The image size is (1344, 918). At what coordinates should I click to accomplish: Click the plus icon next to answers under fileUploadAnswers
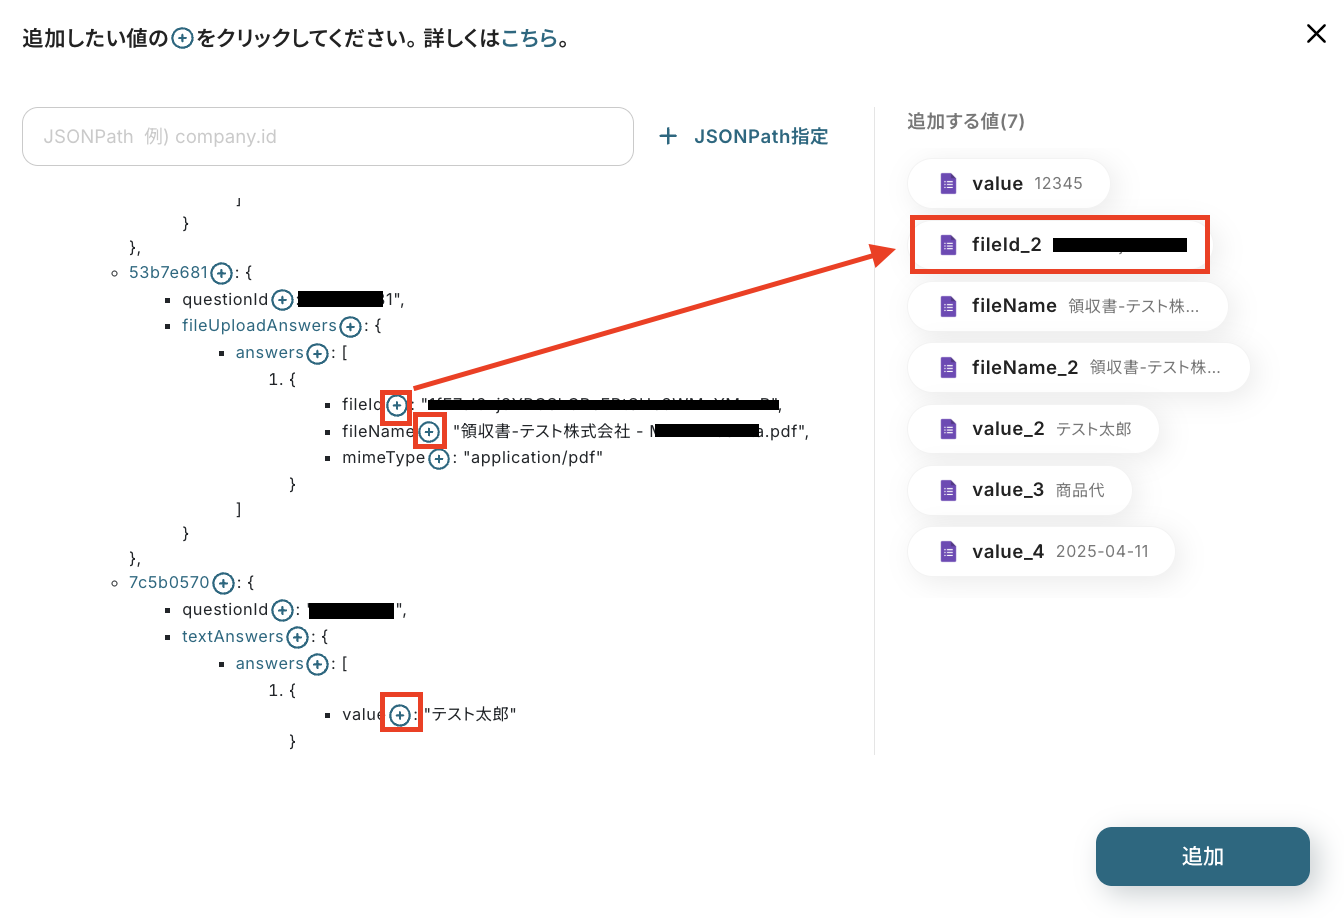pyautogui.click(x=317, y=353)
